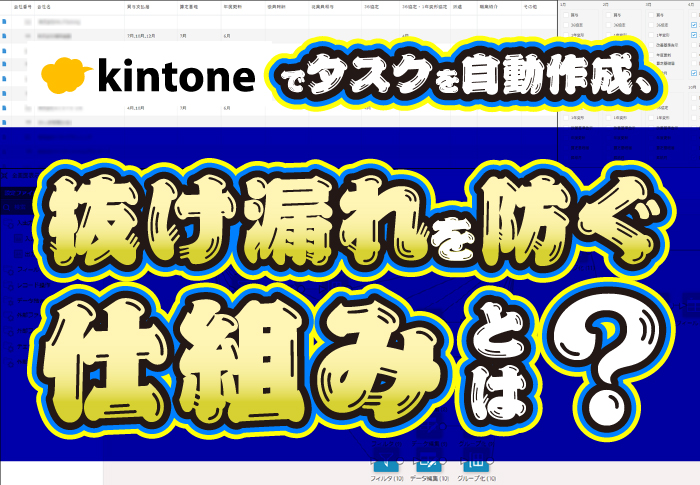Tick the 36協定 checkbox under 2月
Screen dimensions: 700x485
(x=608, y=25)
